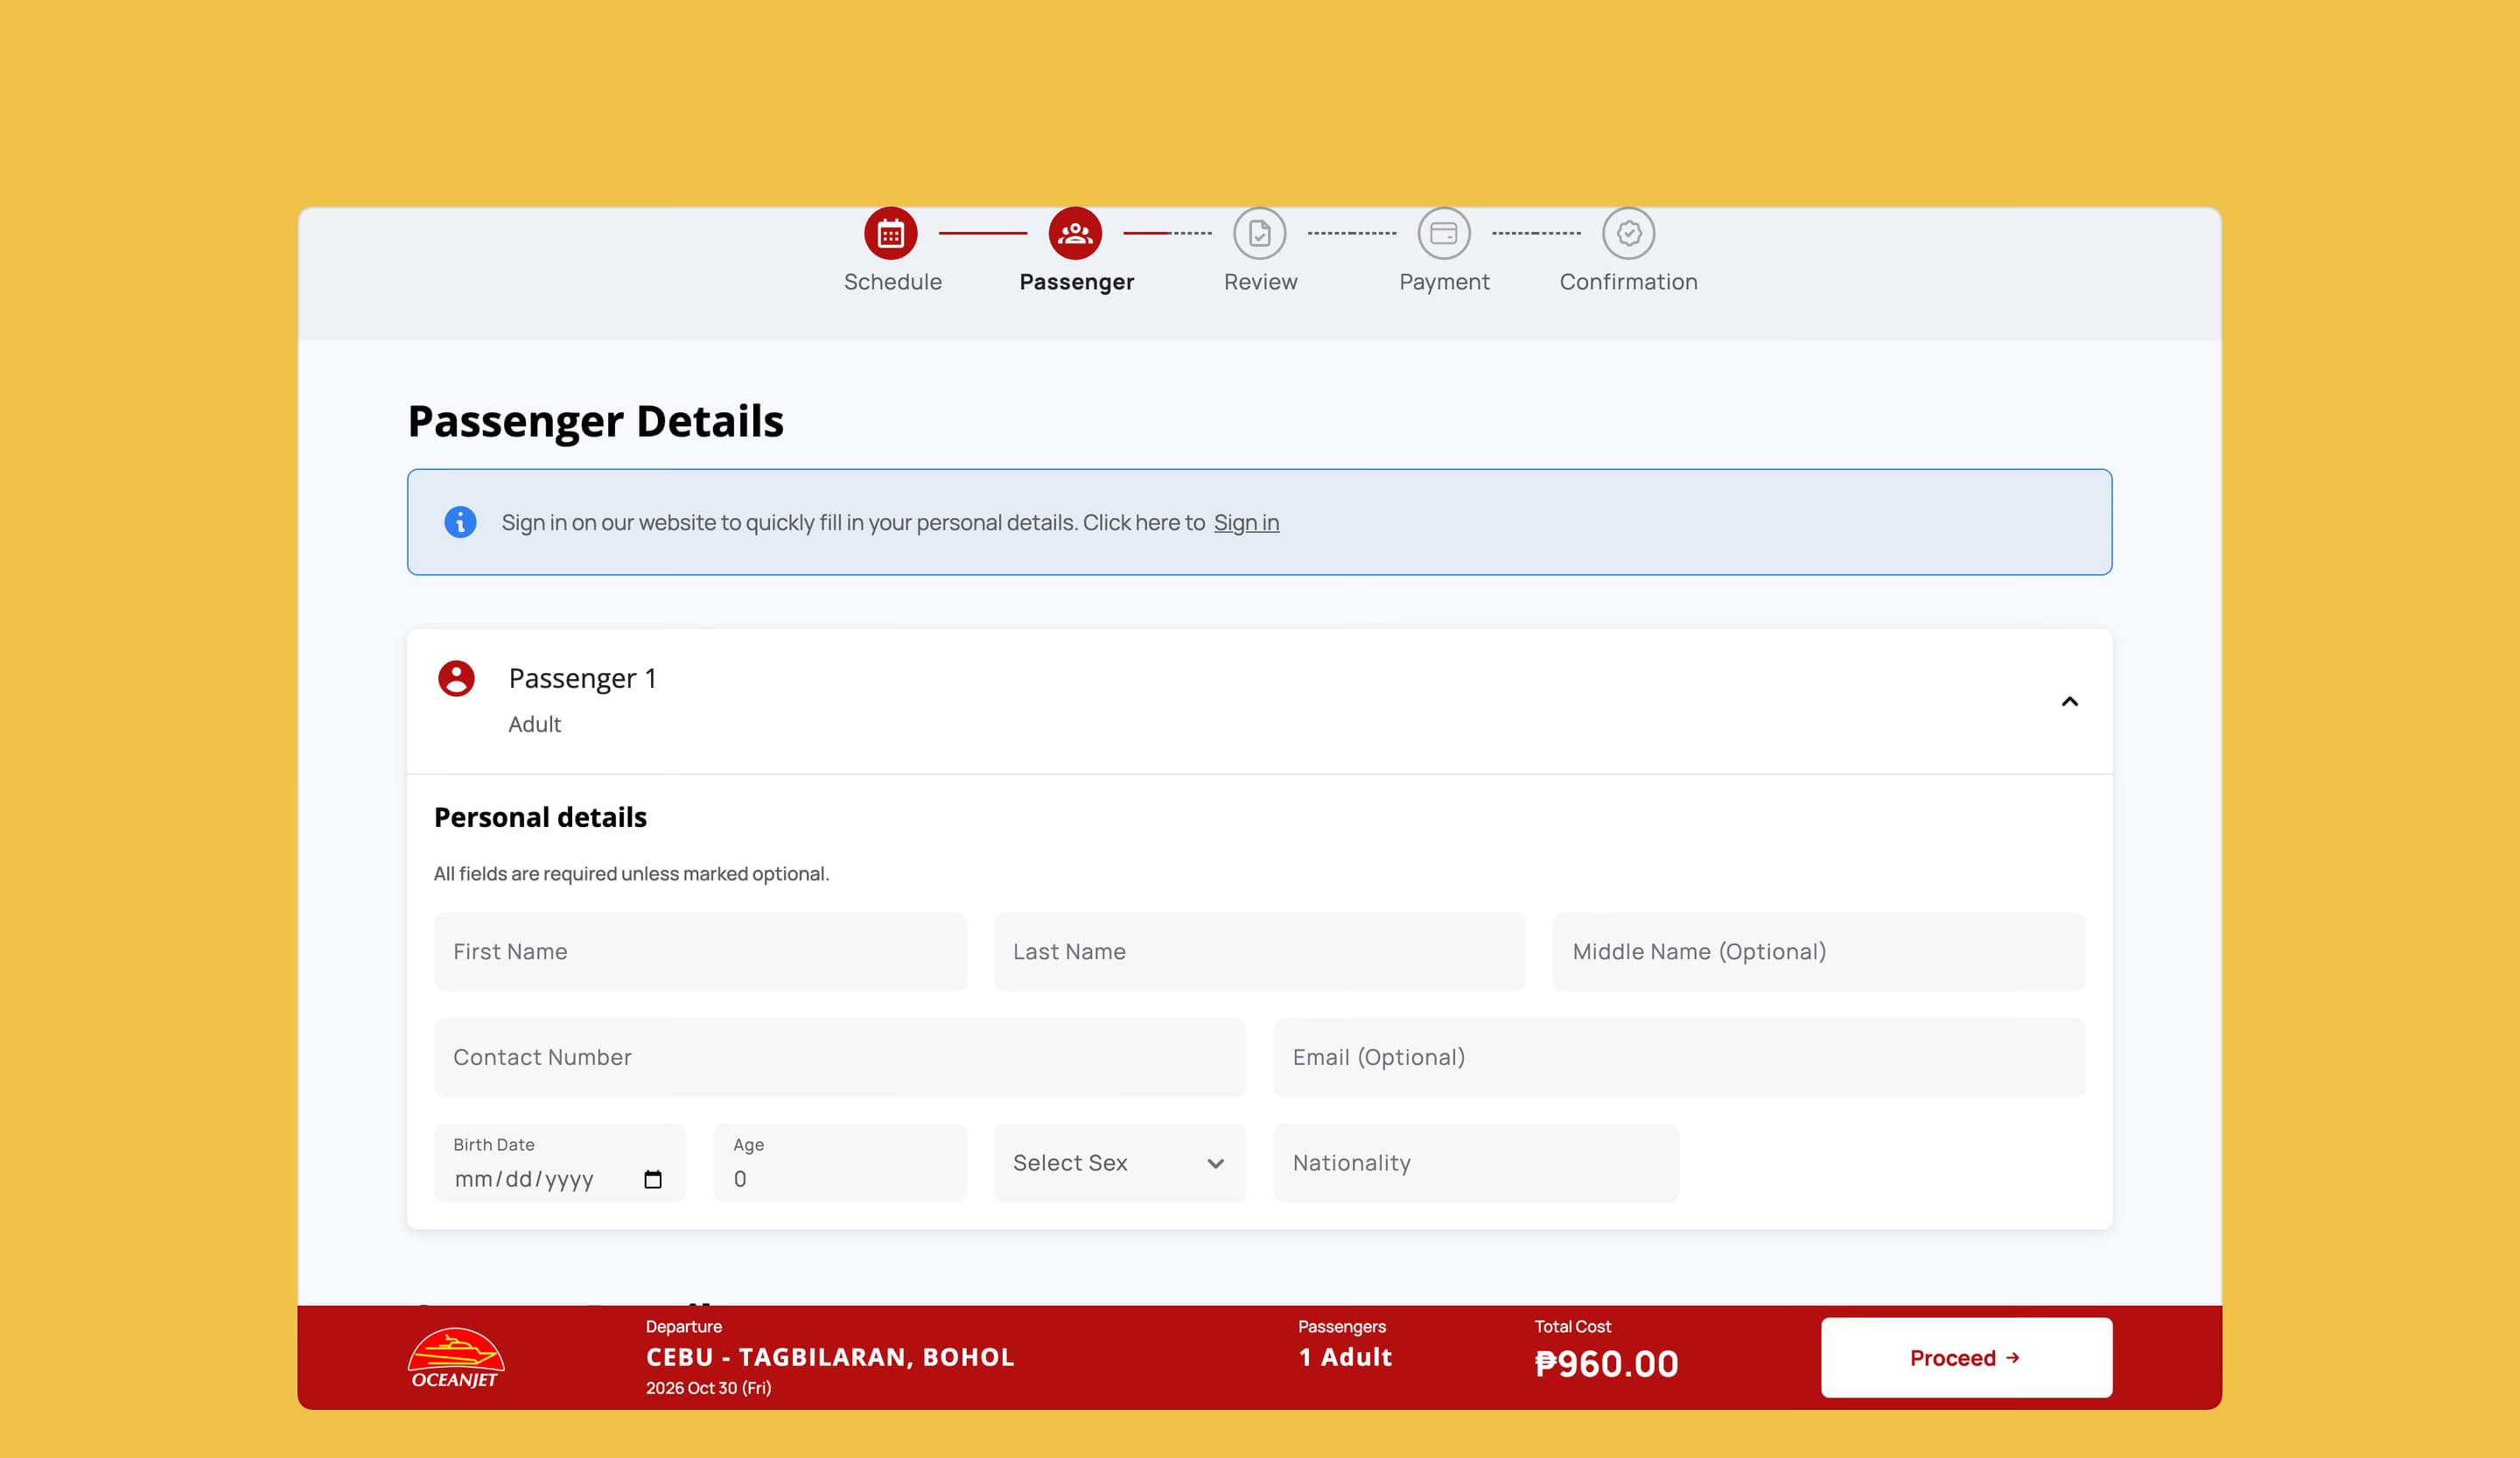The width and height of the screenshot is (2520, 1458).
Task: Open the Birth Date calendar picker icon
Action: (653, 1179)
